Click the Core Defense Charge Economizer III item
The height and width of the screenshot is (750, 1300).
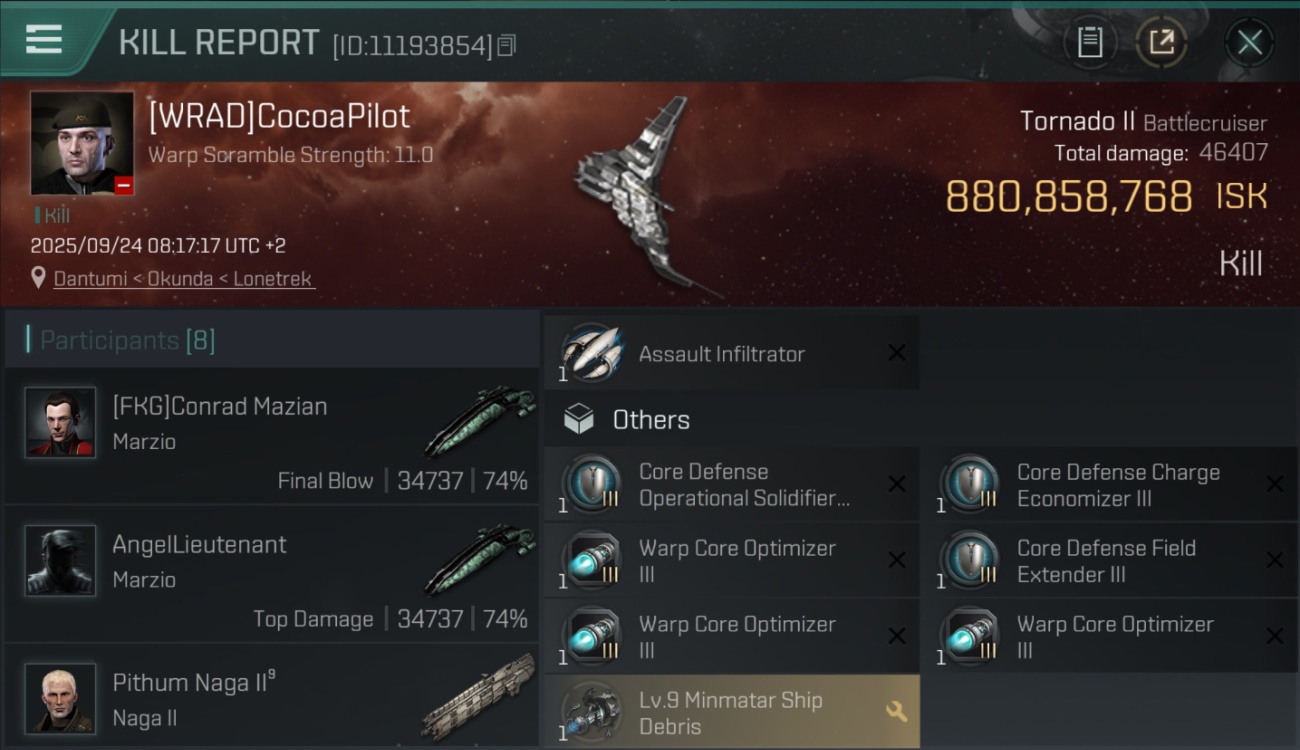click(1108, 485)
